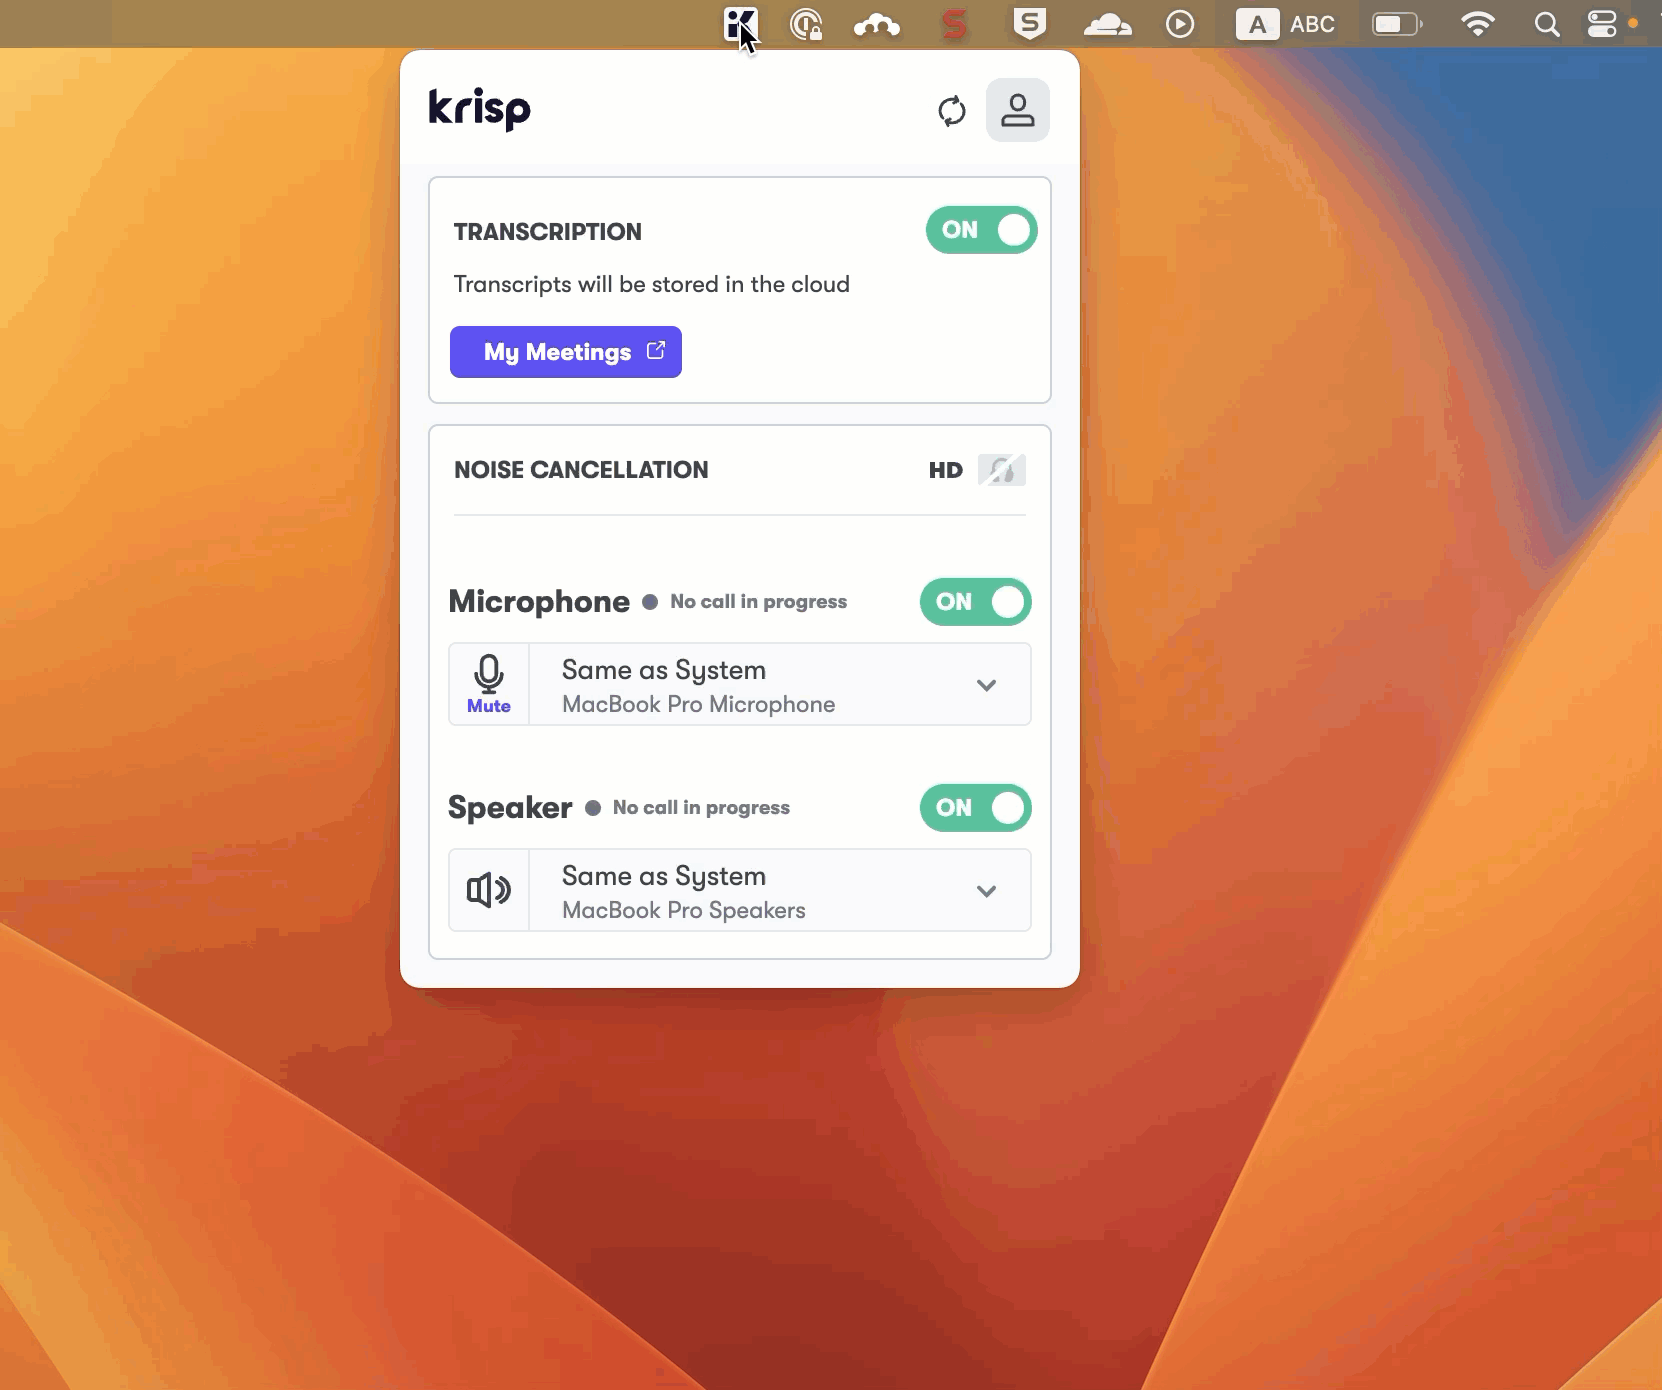
Task: Open the red S app in menu bar
Action: coord(955,24)
